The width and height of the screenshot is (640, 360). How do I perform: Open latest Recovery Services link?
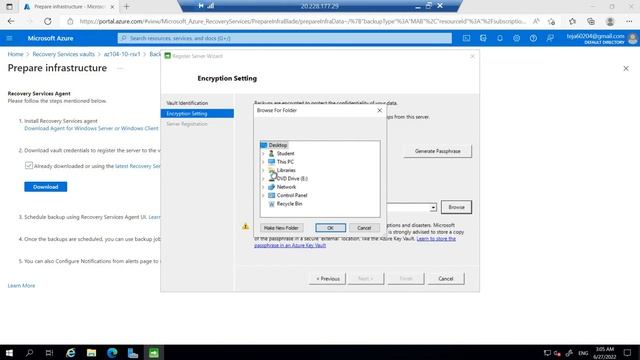click(x=138, y=166)
